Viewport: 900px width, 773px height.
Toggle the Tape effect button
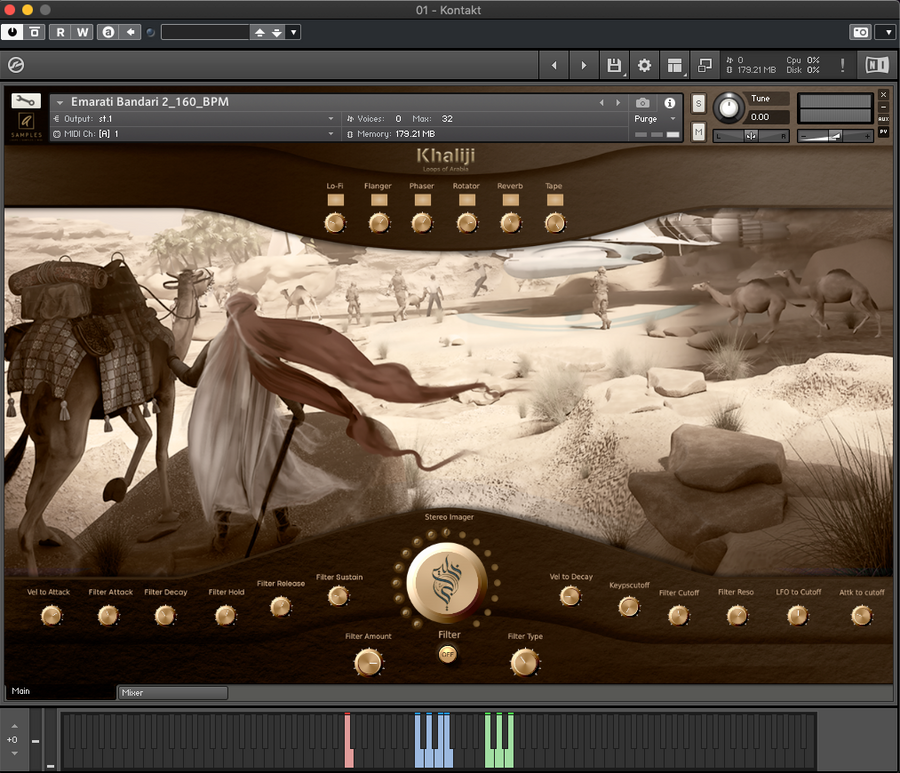[x=554, y=200]
